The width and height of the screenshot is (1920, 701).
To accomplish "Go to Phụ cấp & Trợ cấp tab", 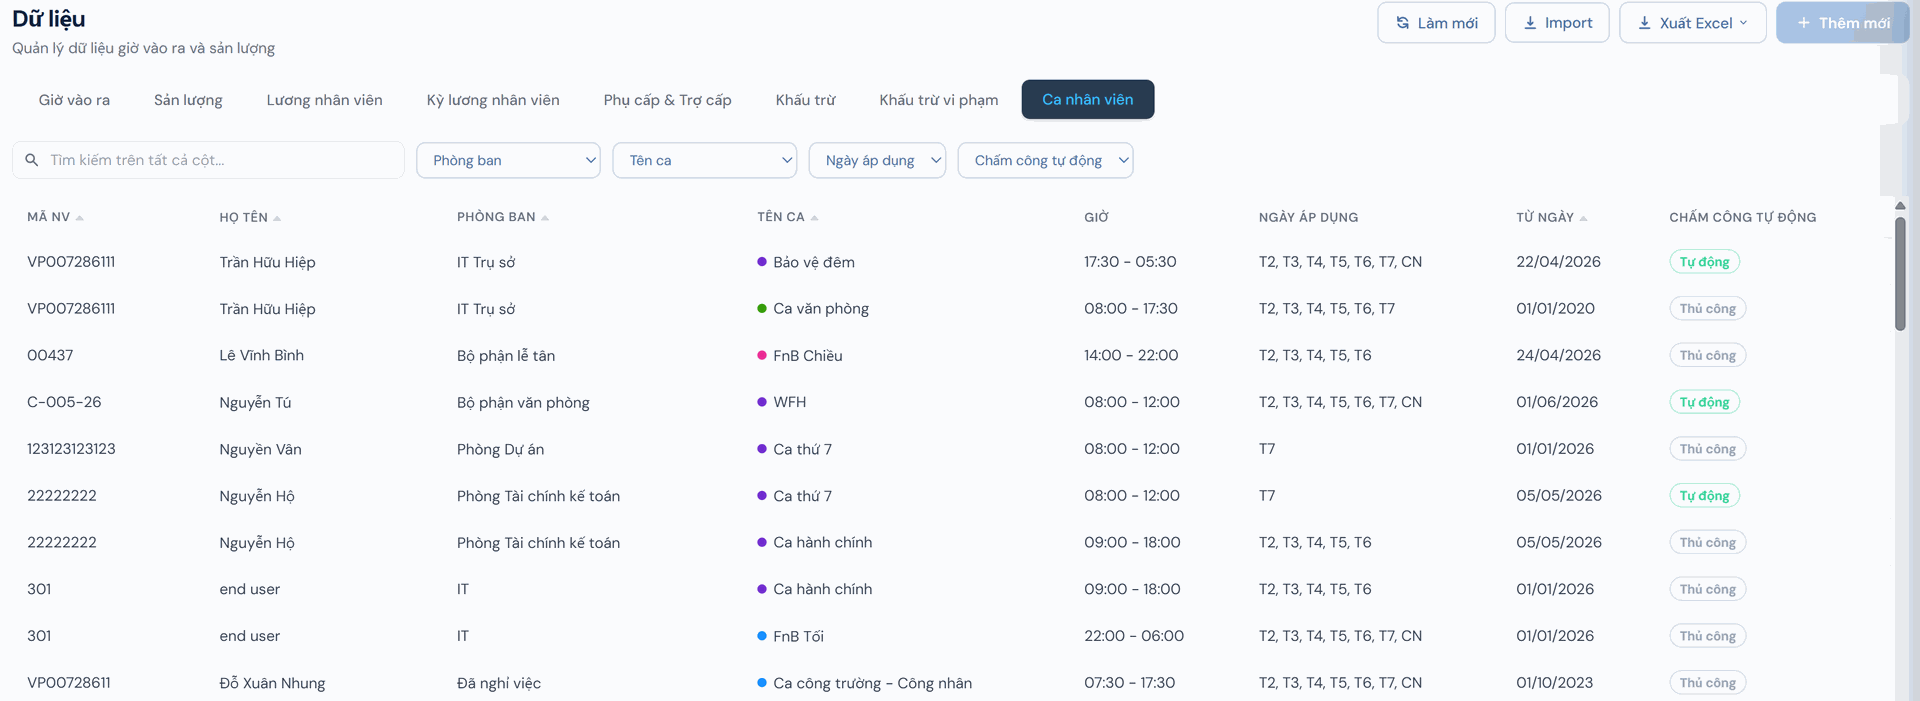I will pyautogui.click(x=667, y=100).
